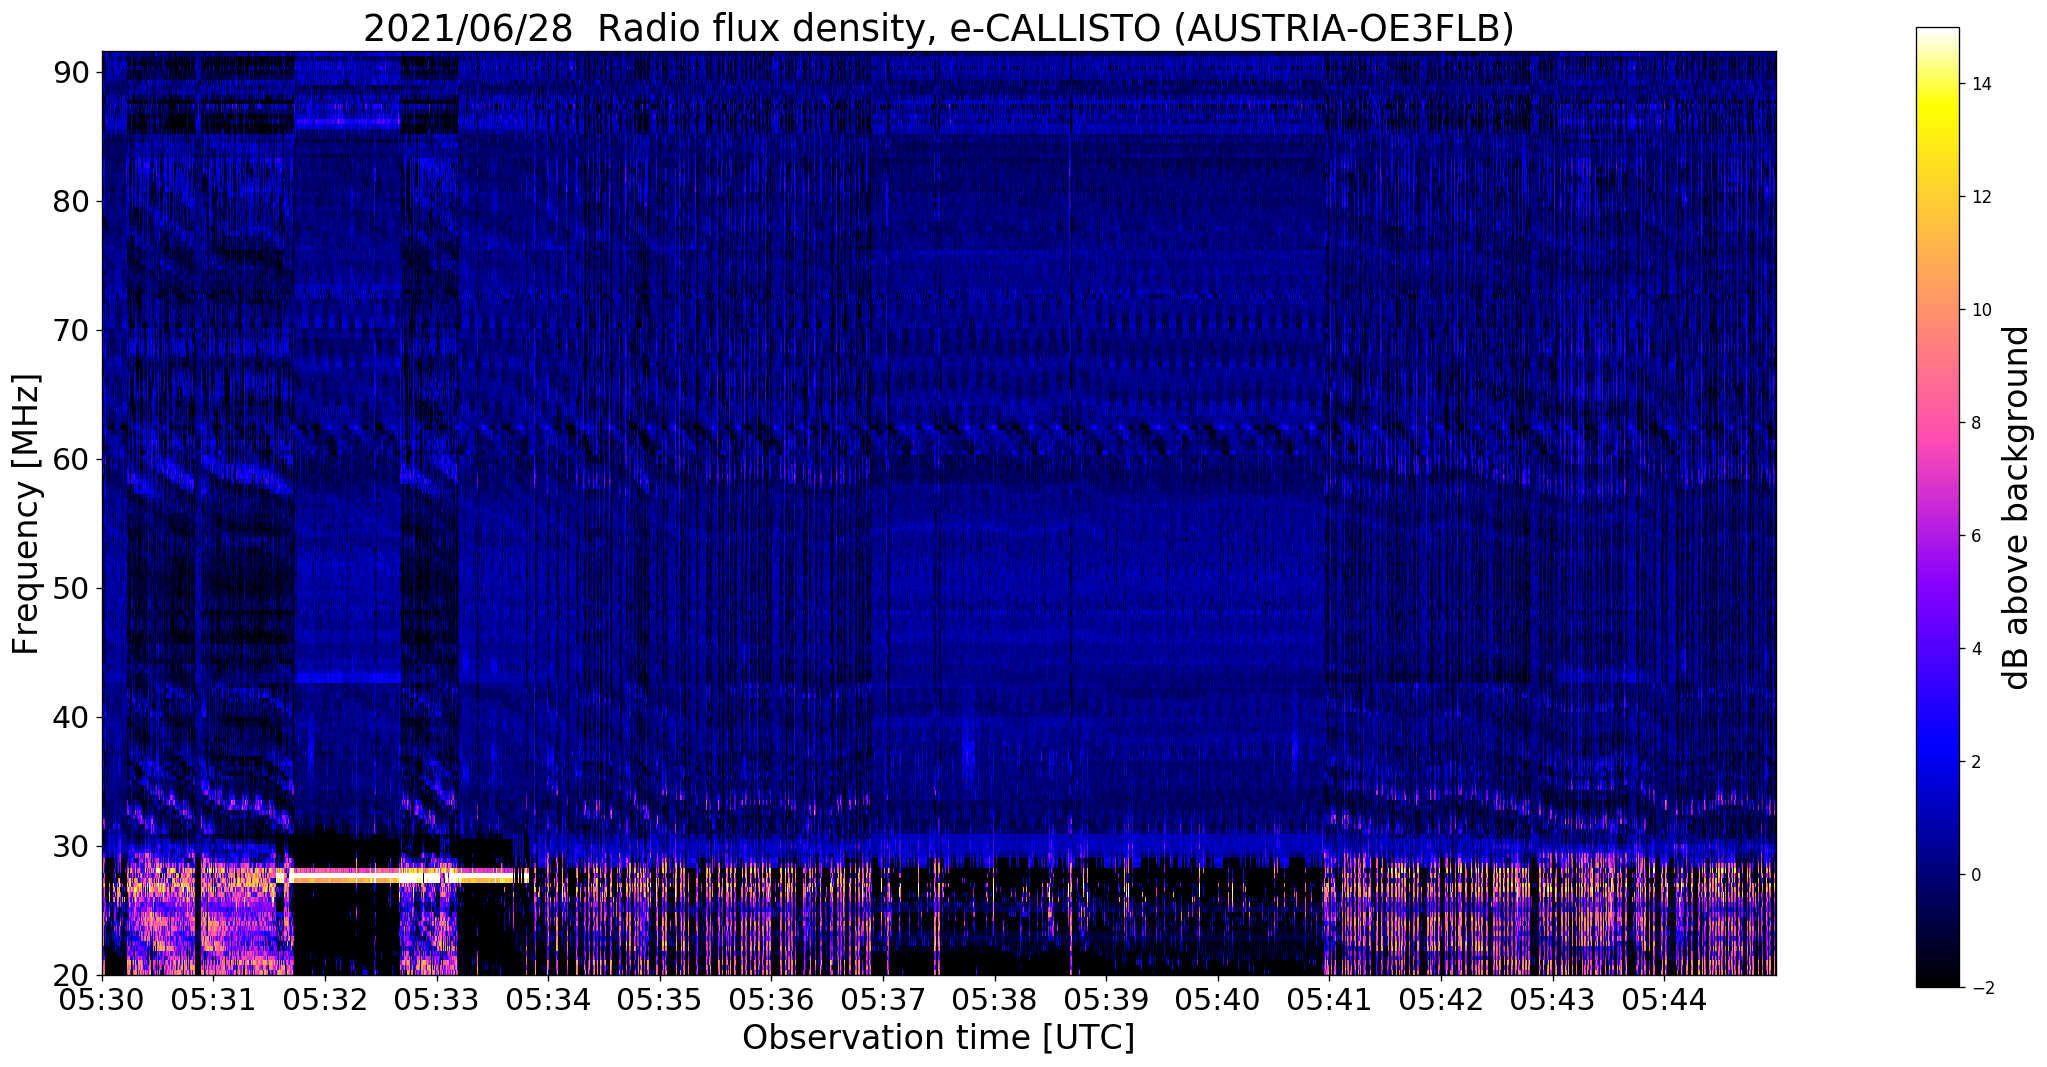
Task: Click the 05:33 time tick label
Action: 437,1000
